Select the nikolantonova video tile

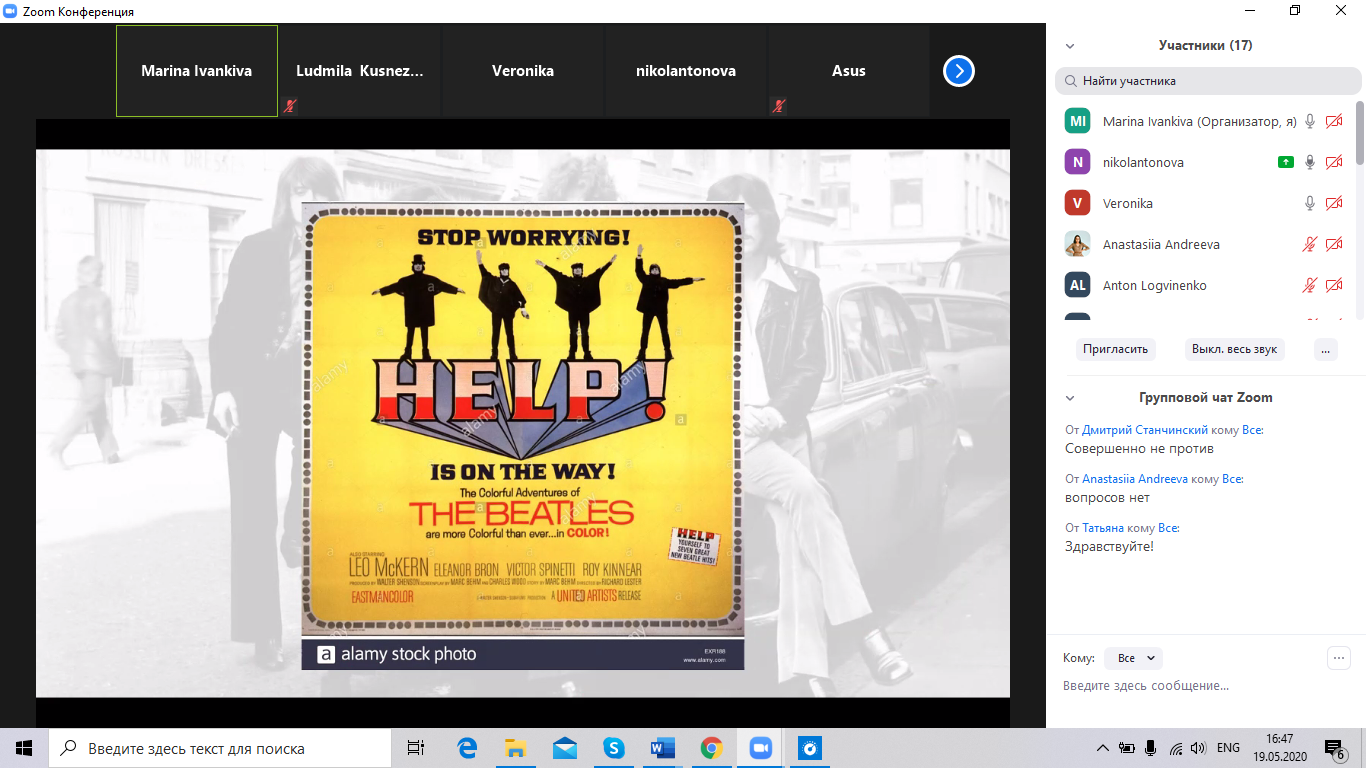click(x=686, y=71)
